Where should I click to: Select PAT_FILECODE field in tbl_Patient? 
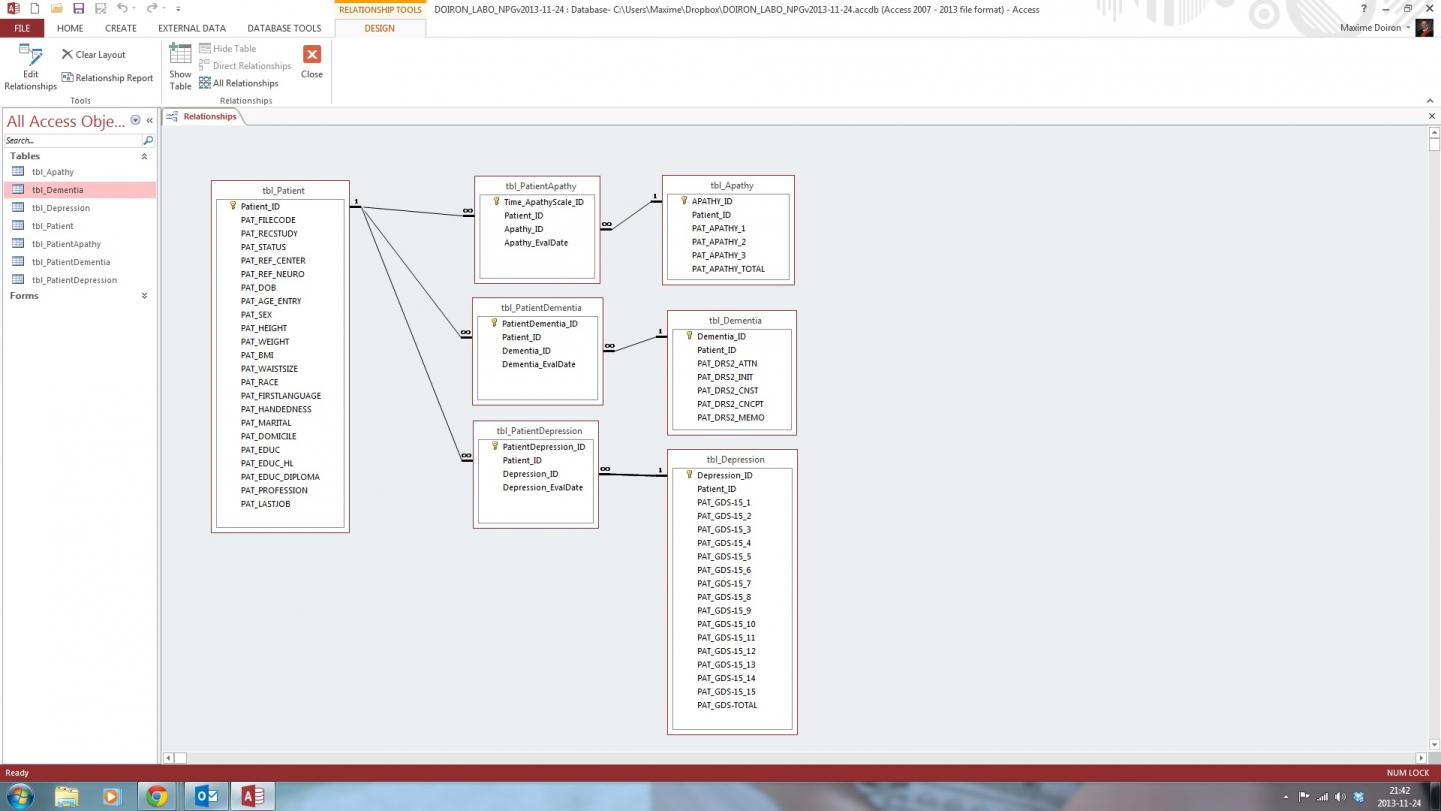coord(268,220)
